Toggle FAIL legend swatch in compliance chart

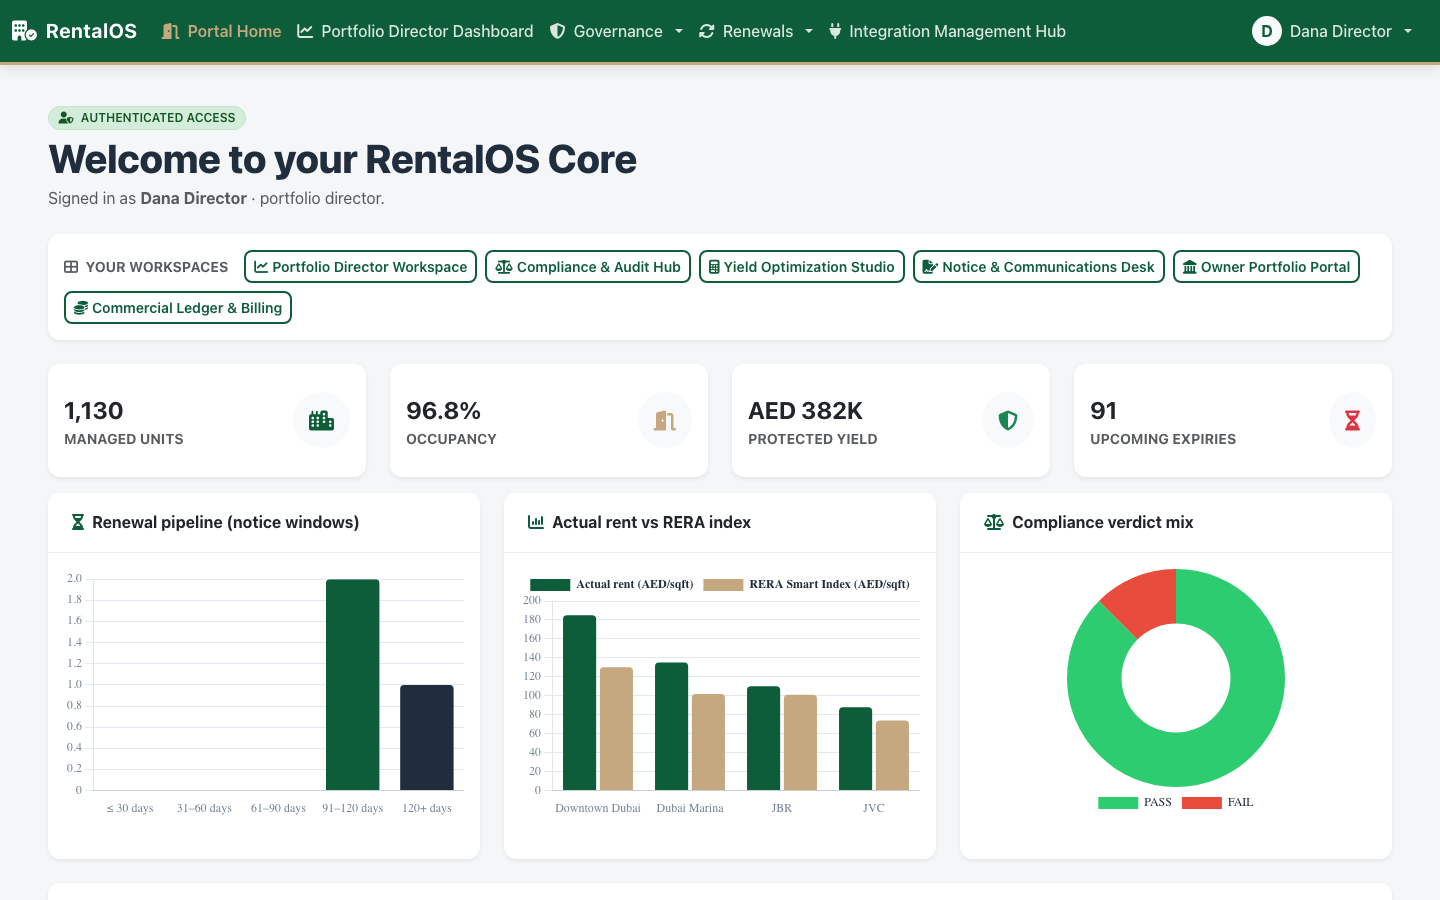1202,803
